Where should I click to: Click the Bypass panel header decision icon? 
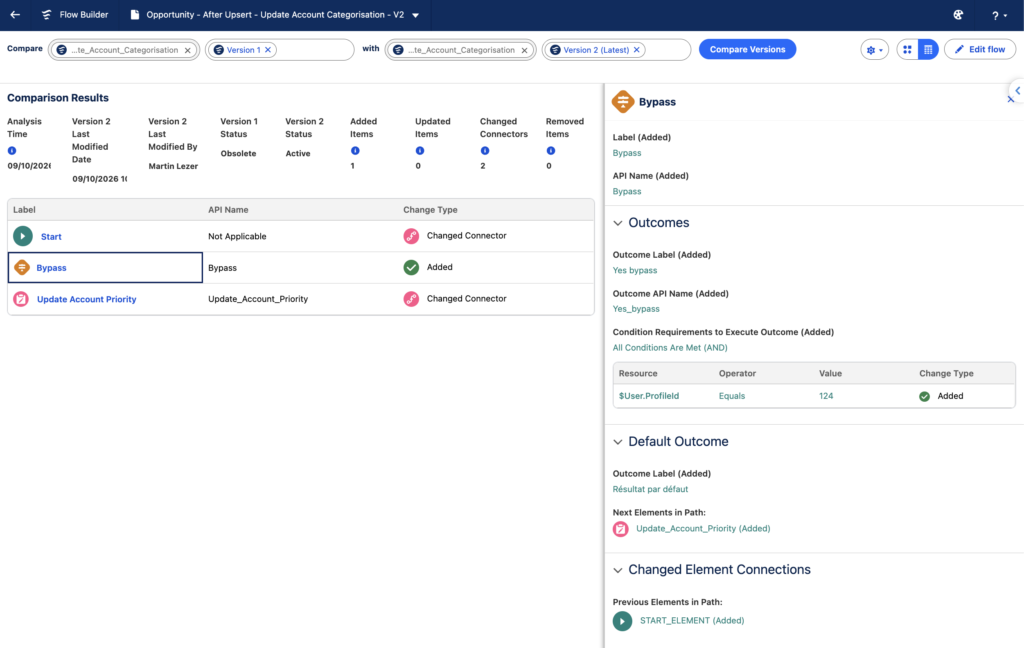click(x=623, y=102)
